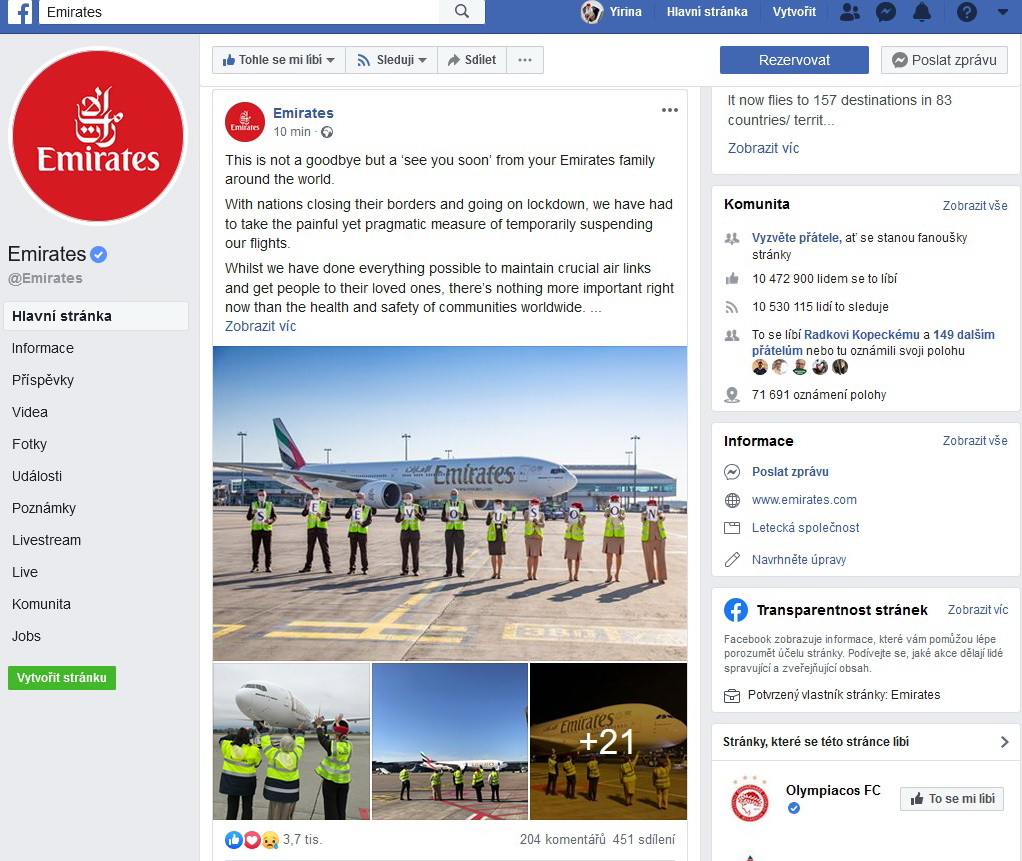The width and height of the screenshot is (1022, 861).
Task: Click the Emirates search input field
Action: coord(239,12)
